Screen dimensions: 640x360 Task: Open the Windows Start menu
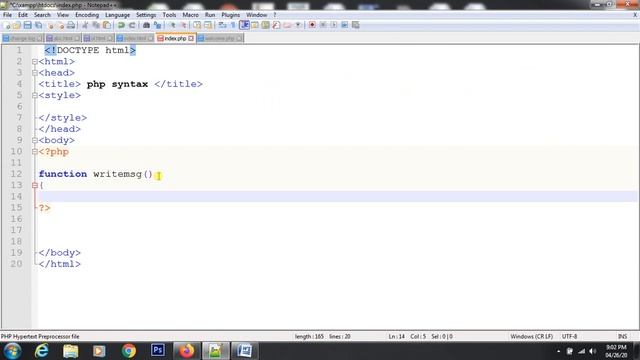click(12, 351)
